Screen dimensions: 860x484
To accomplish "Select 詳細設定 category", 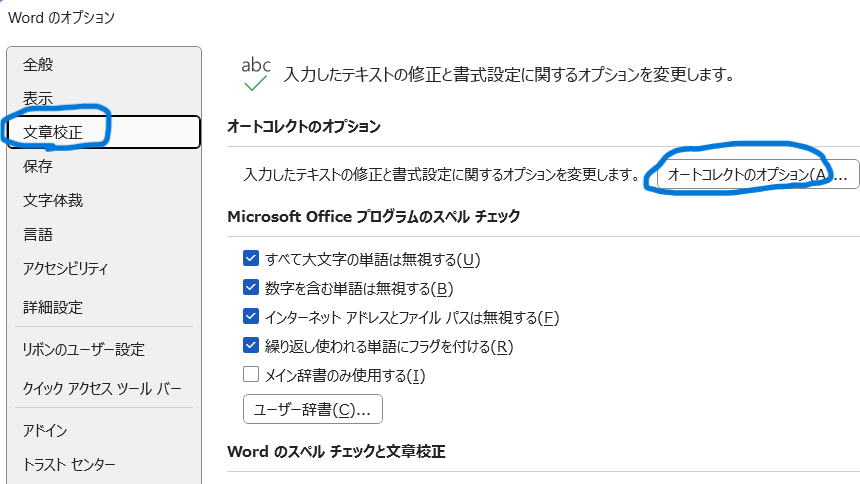I will [53, 307].
